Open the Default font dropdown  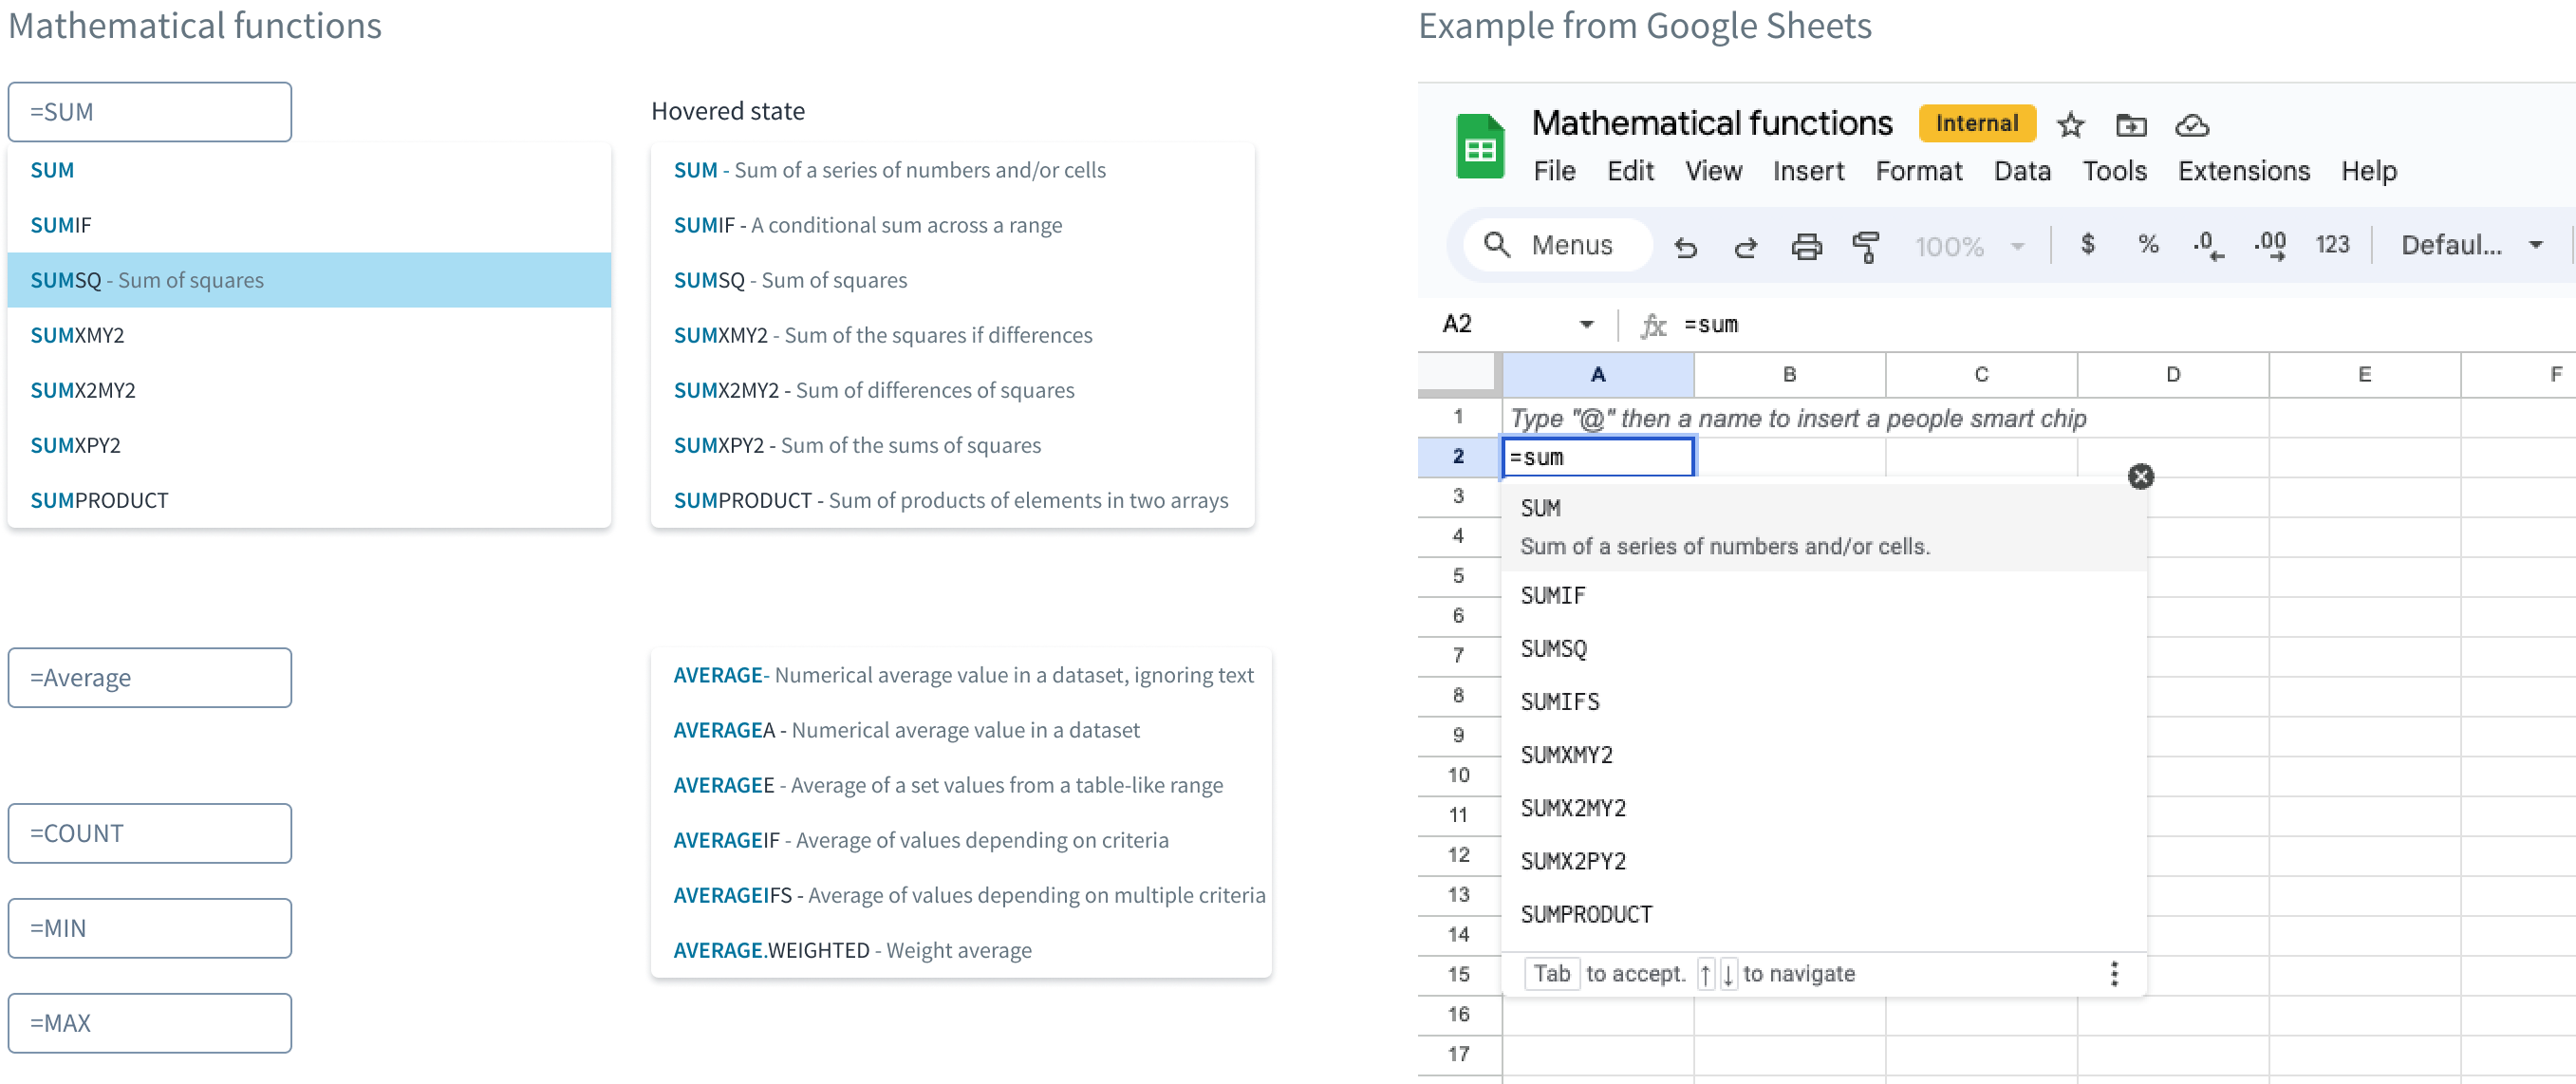(2472, 245)
